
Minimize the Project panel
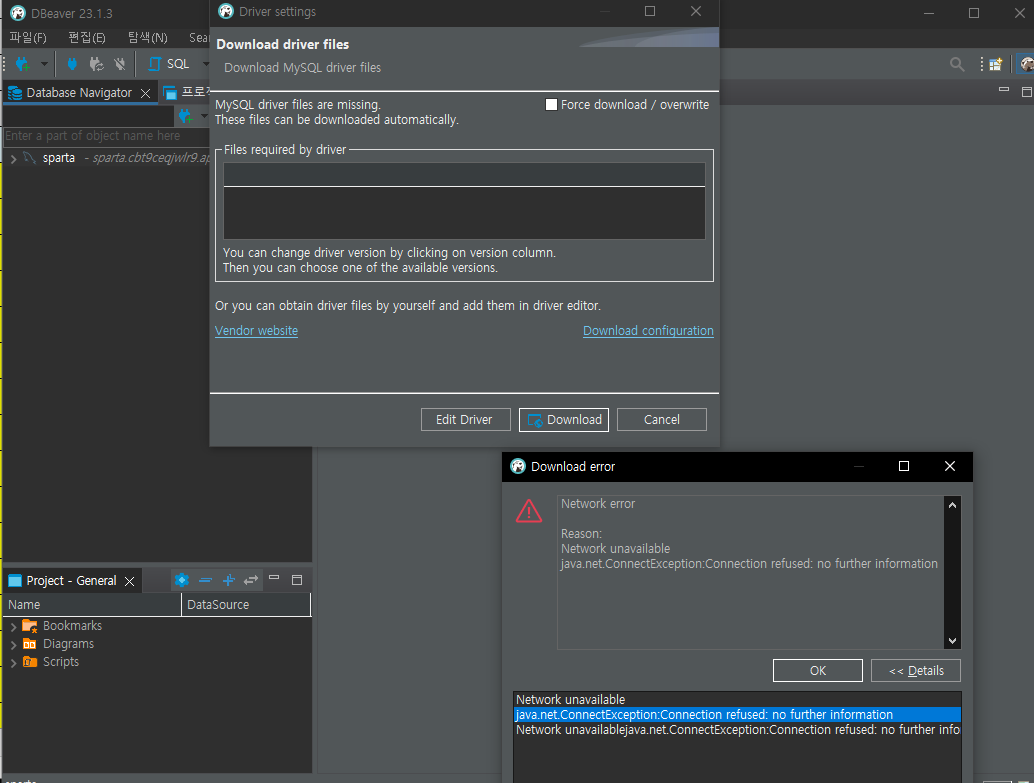pos(274,578)
